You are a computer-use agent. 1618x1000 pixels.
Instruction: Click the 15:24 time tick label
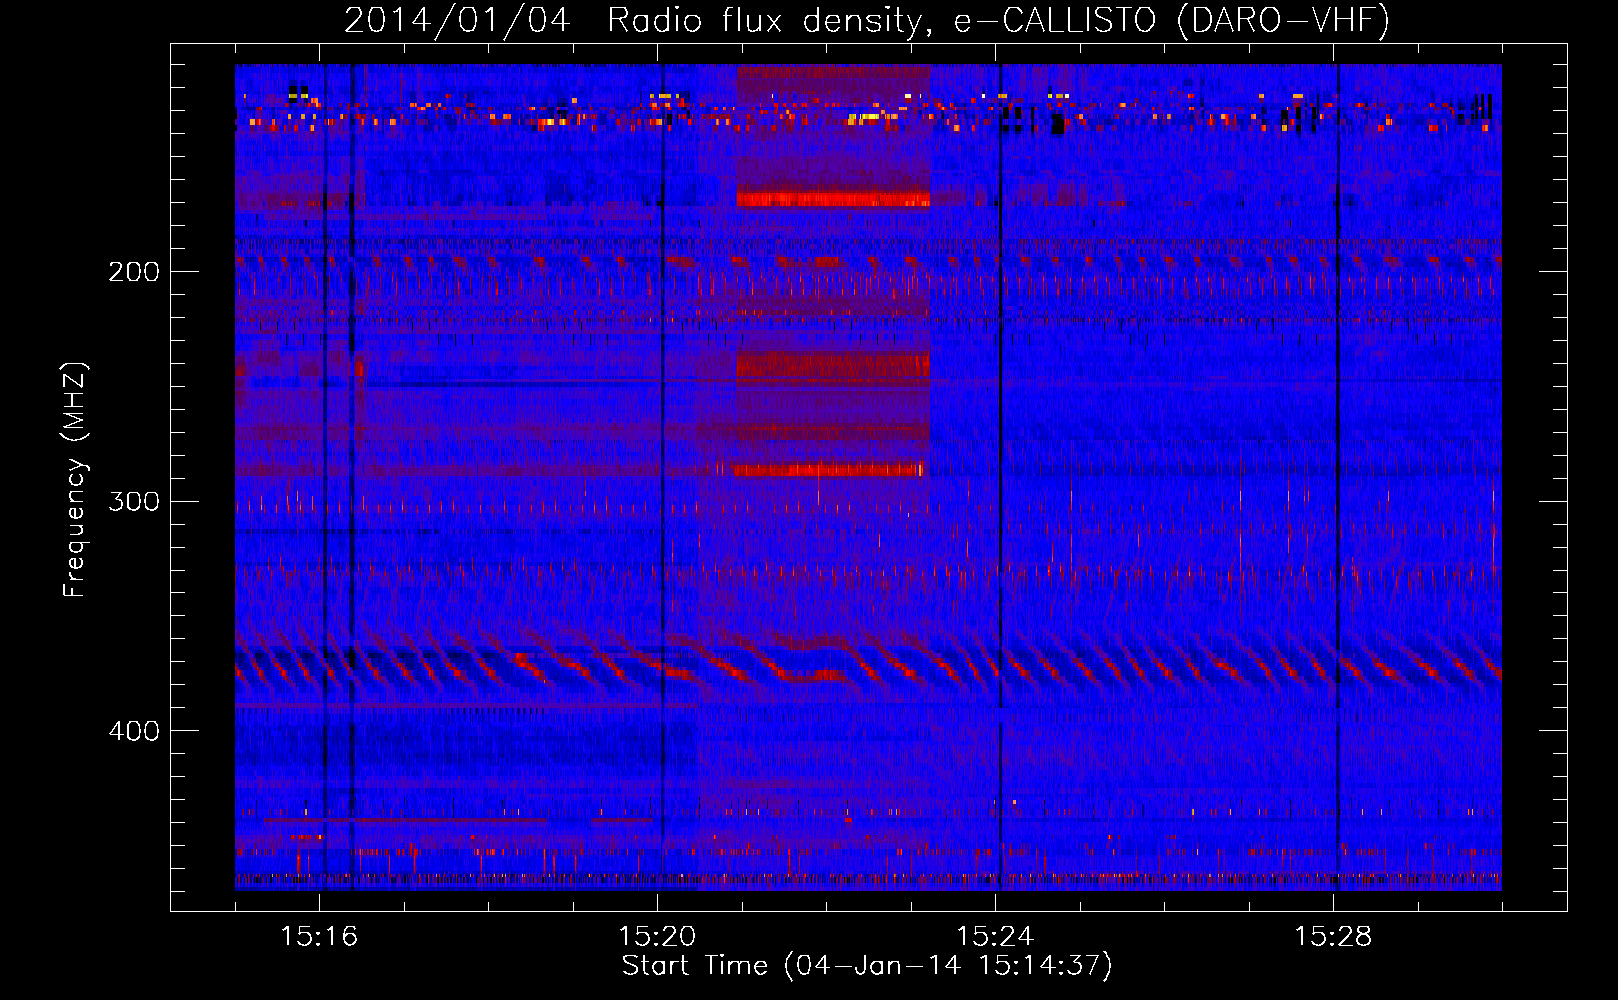[x=995, y=937]
